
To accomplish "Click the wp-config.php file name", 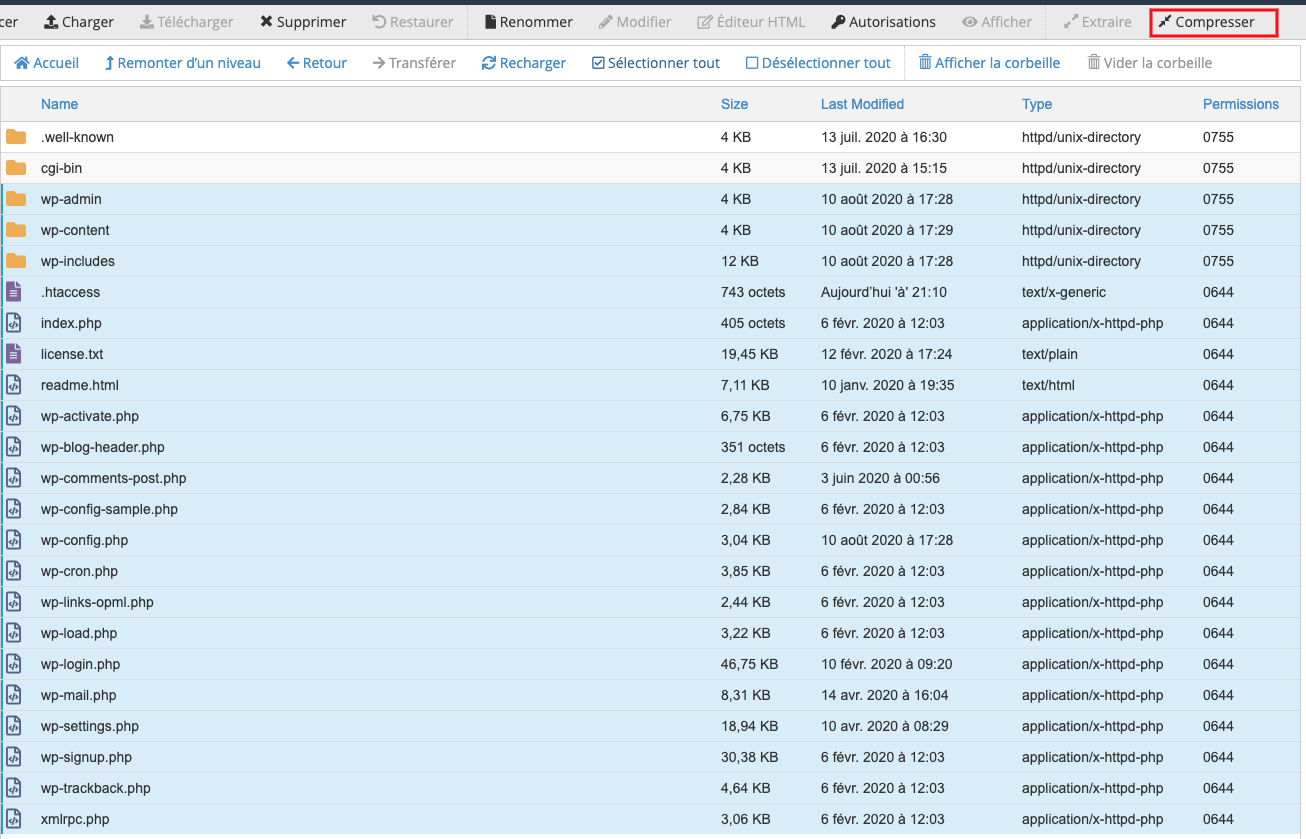I will click(84, 540).
